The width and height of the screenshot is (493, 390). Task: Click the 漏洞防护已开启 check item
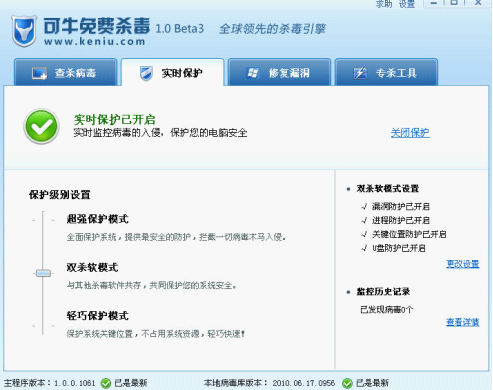396,206
